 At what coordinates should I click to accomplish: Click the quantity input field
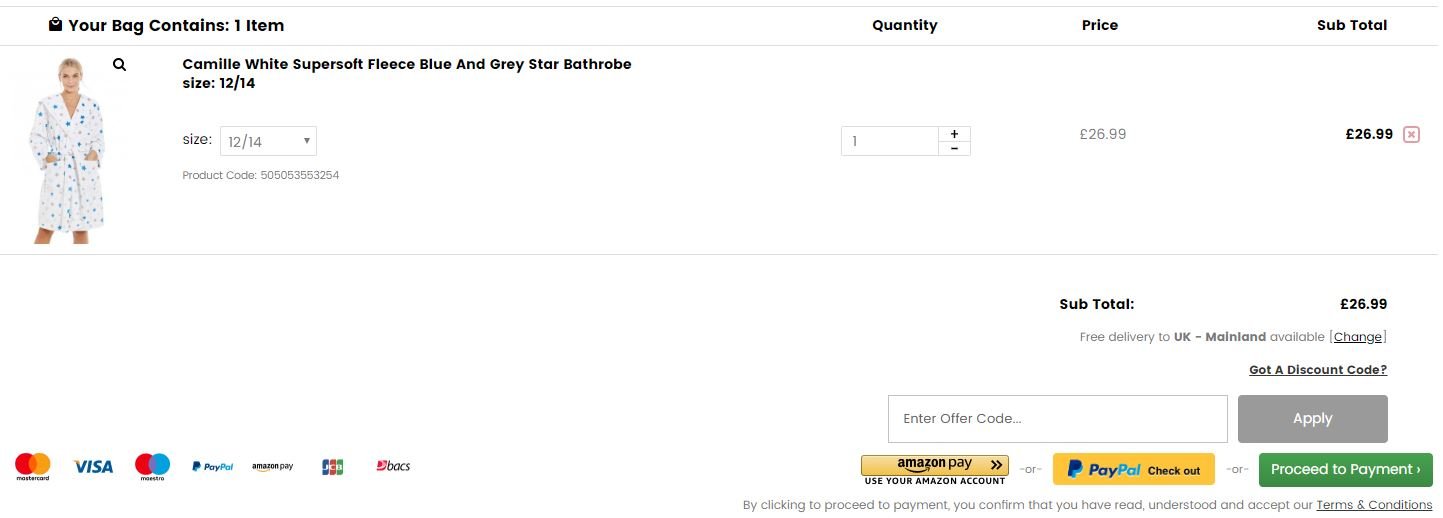889,141
